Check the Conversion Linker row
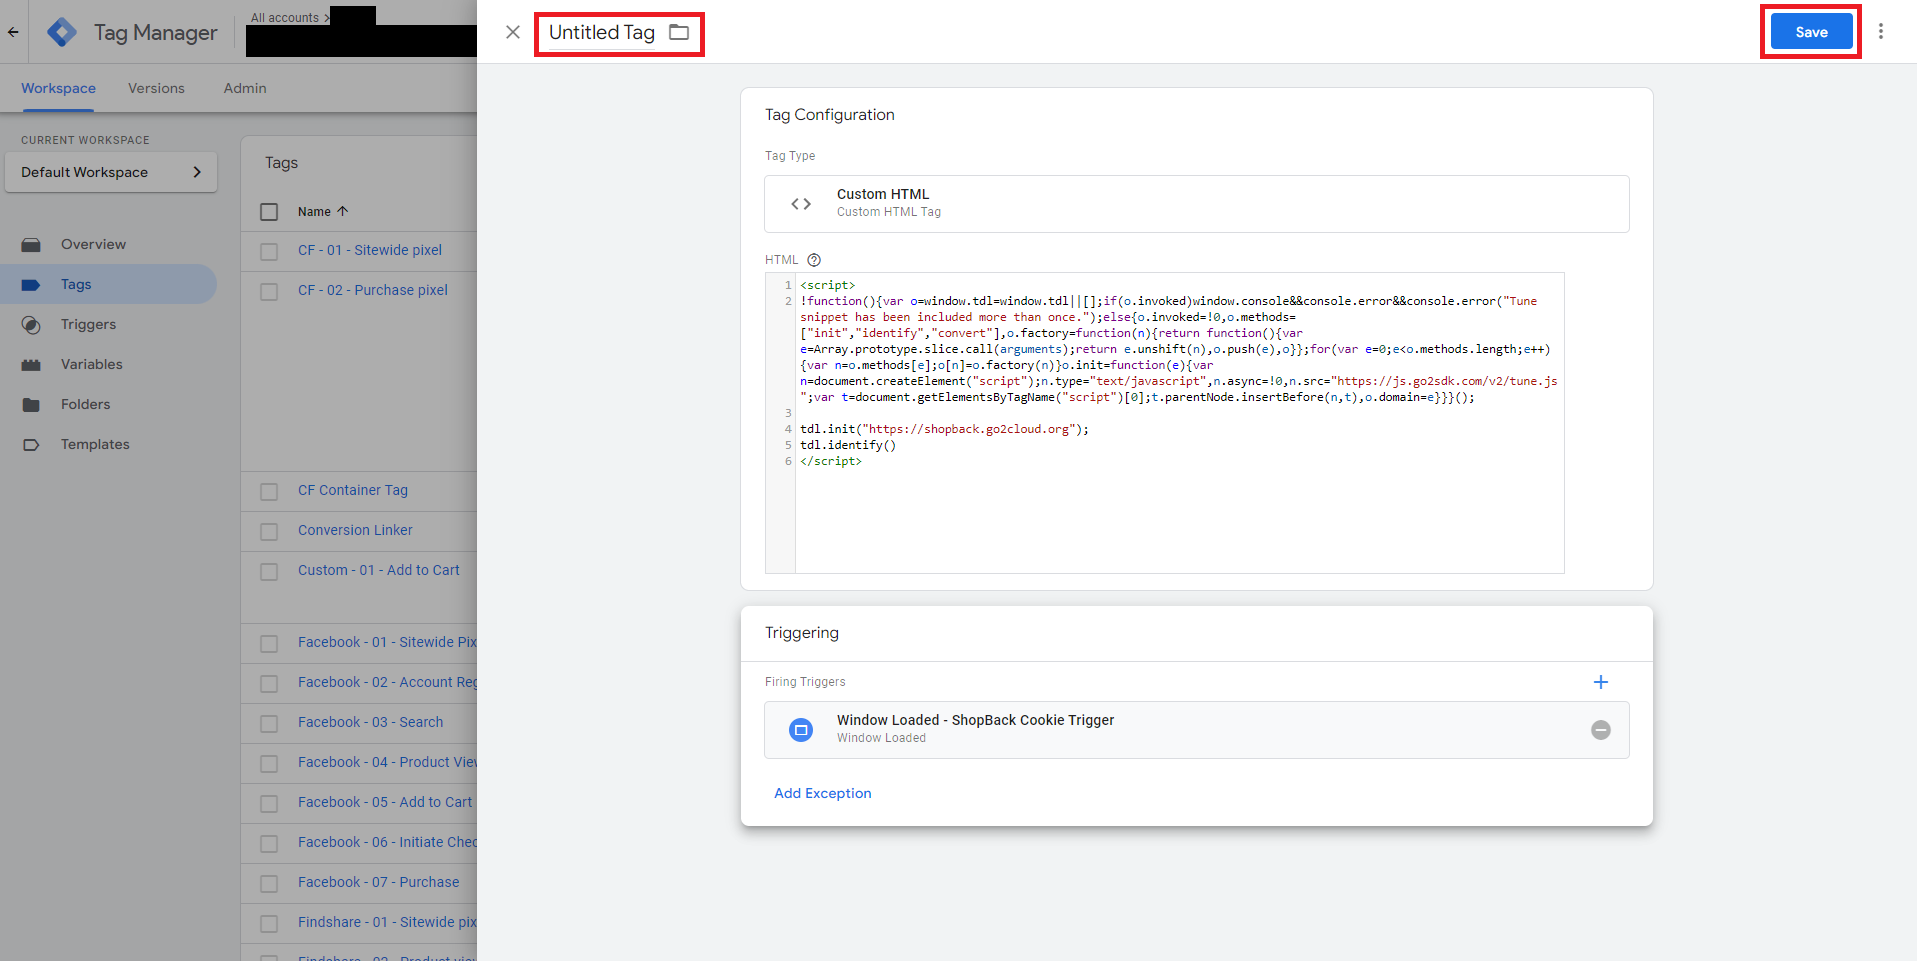The image size is (1917, 961). (269, 531)
